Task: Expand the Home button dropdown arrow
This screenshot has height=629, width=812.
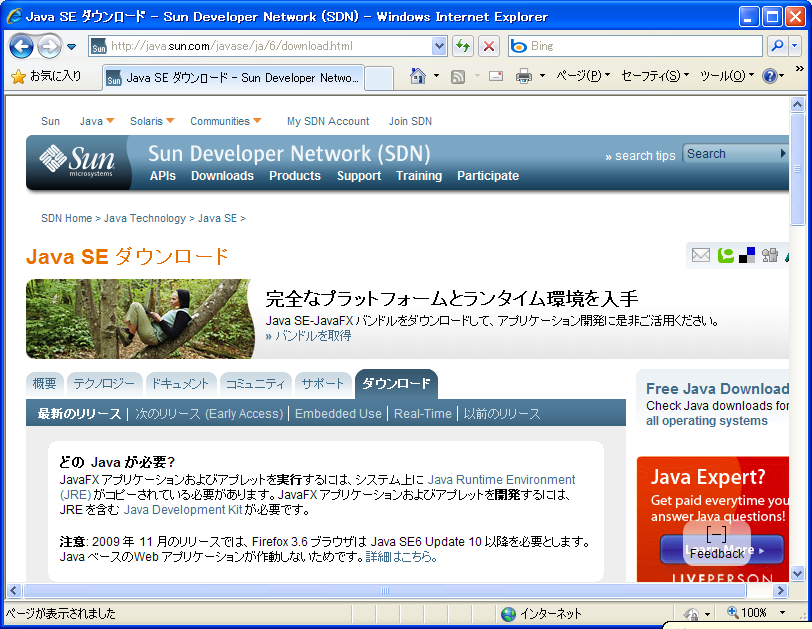Action: coord(437,77)
